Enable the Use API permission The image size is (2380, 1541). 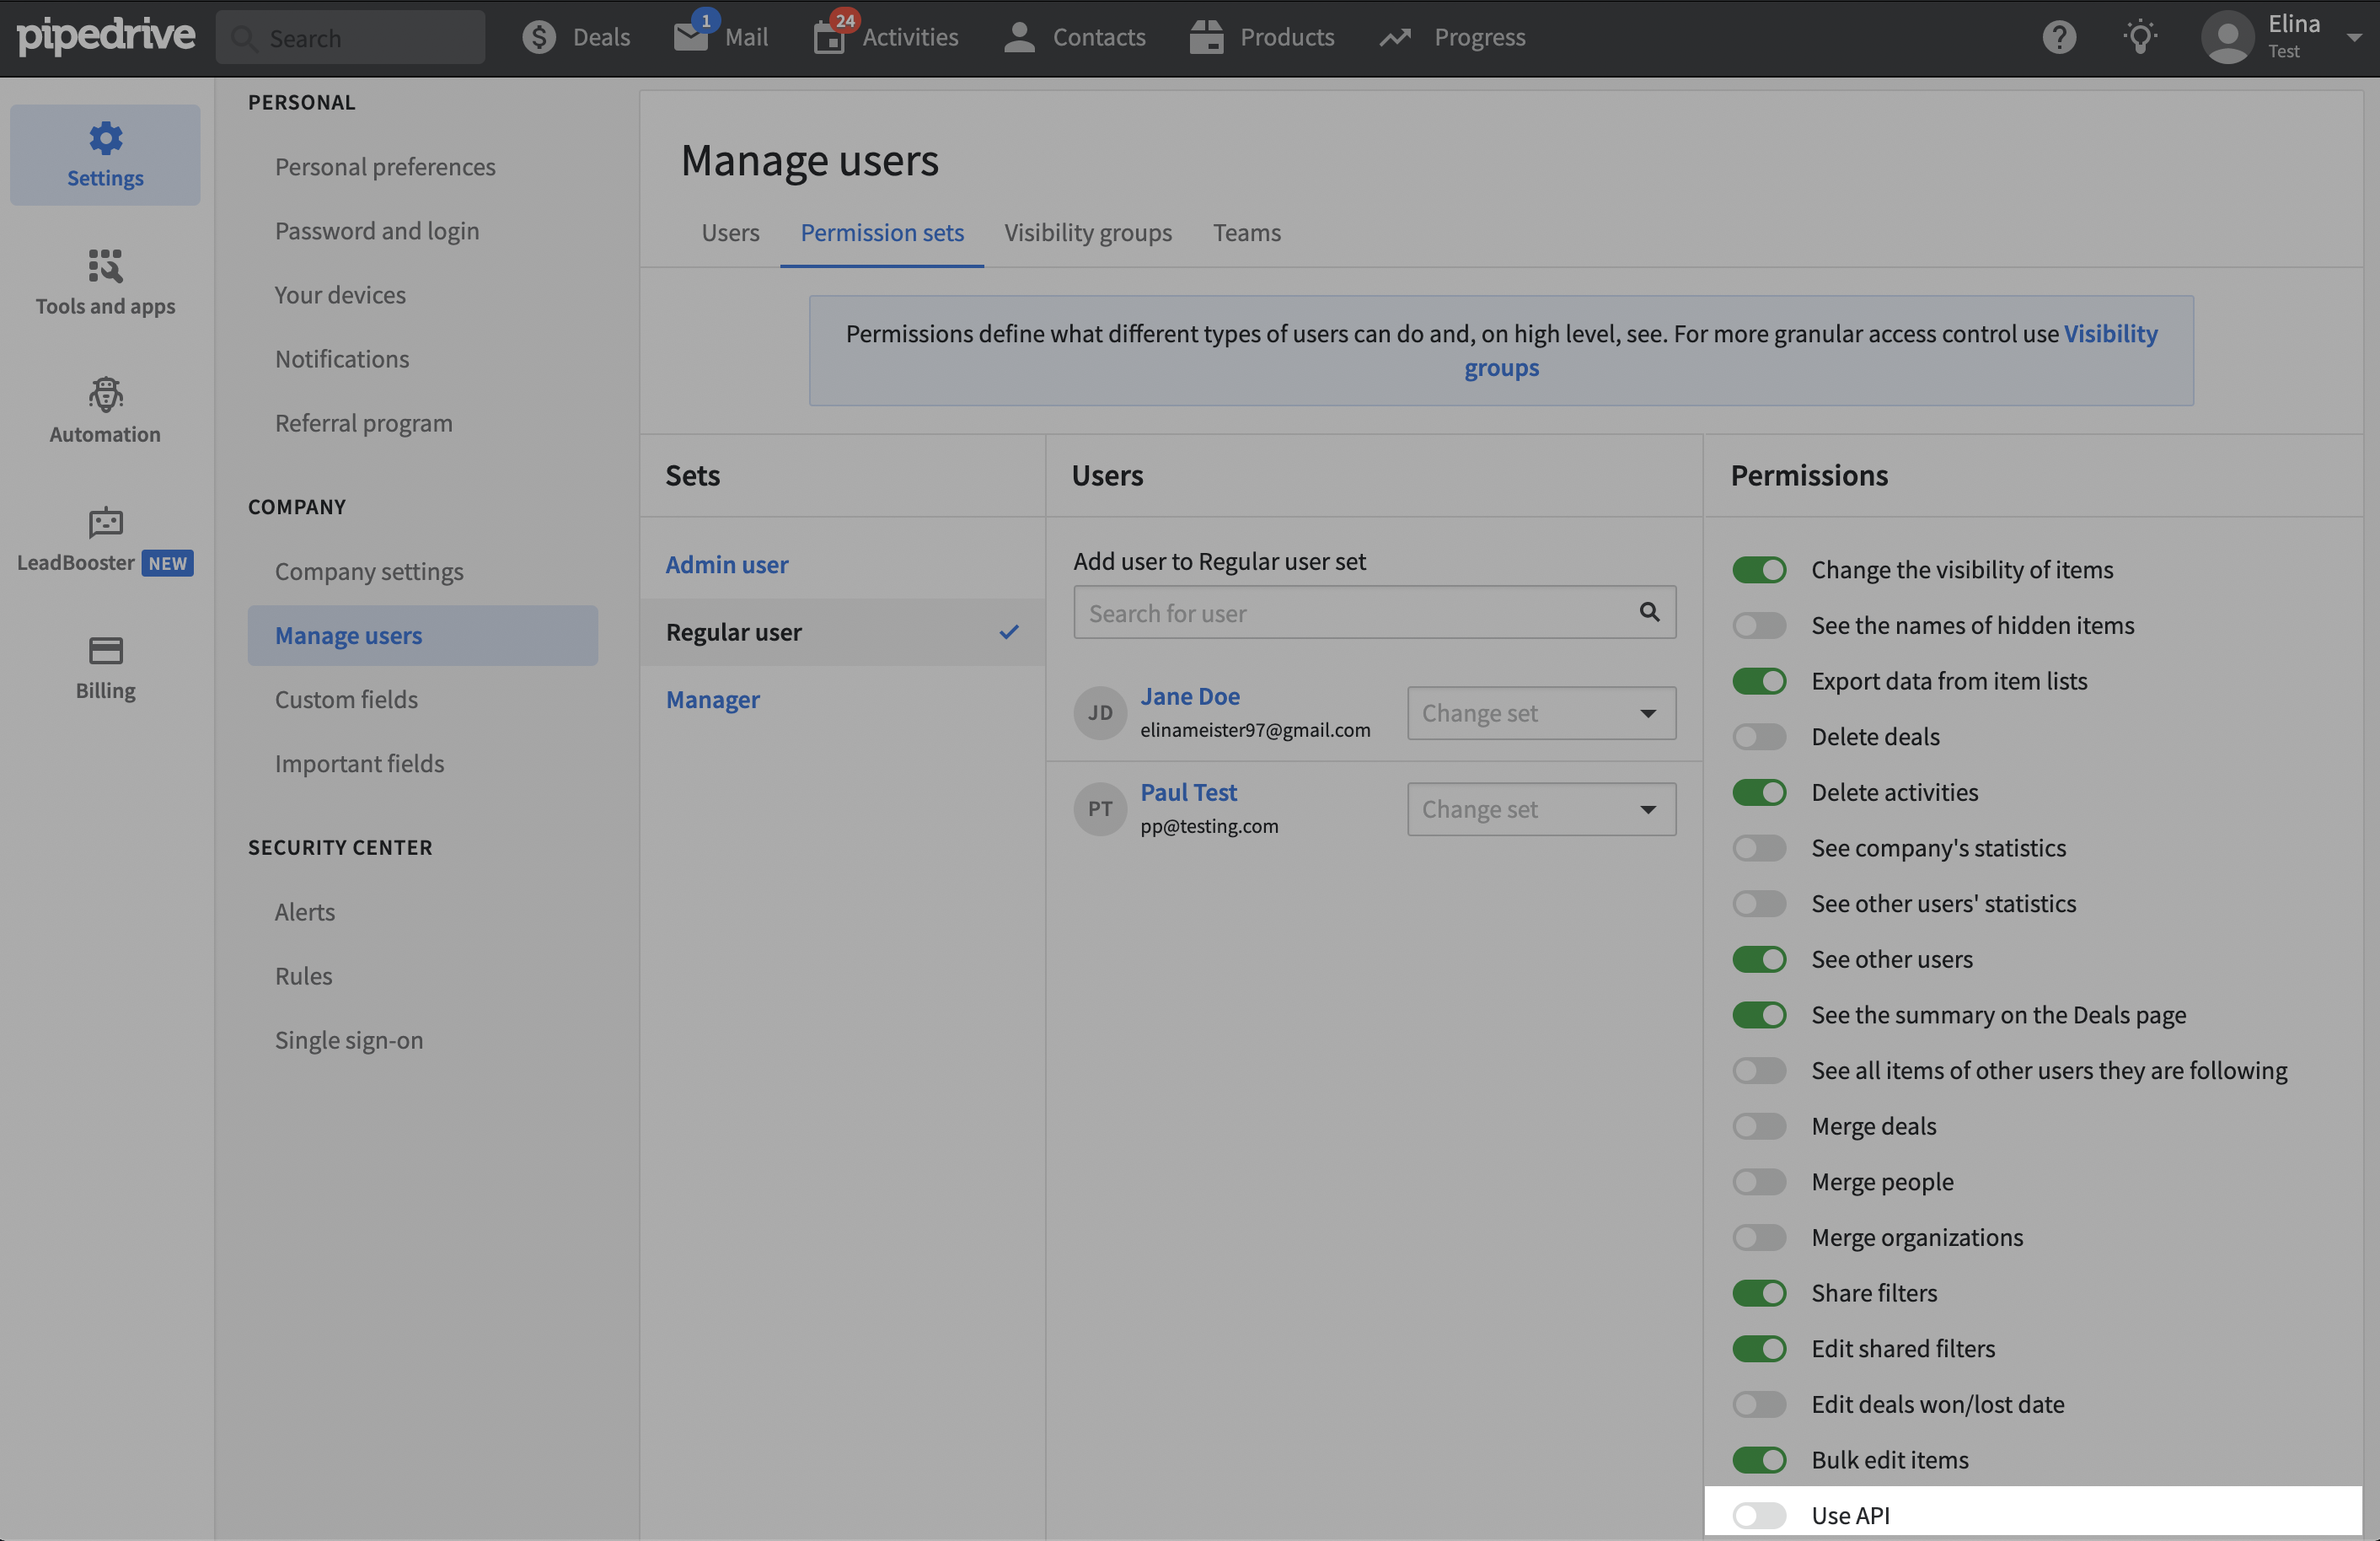point(1758,1514)
